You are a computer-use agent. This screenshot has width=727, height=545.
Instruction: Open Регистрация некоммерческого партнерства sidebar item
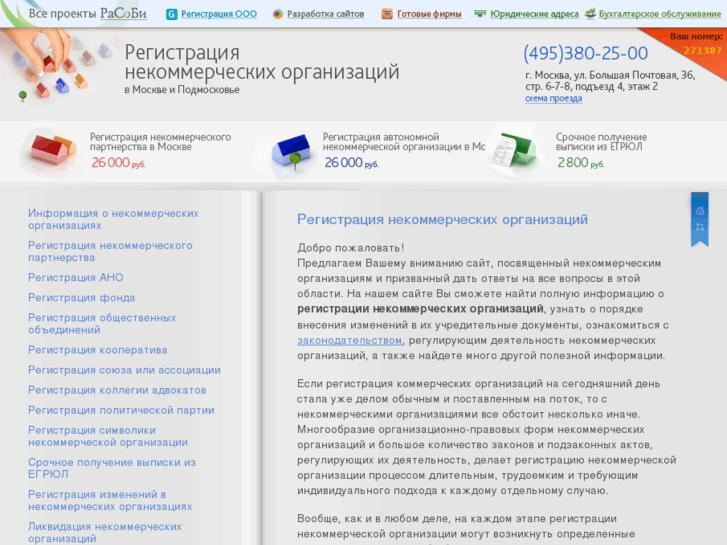click(x=110, y=251)
